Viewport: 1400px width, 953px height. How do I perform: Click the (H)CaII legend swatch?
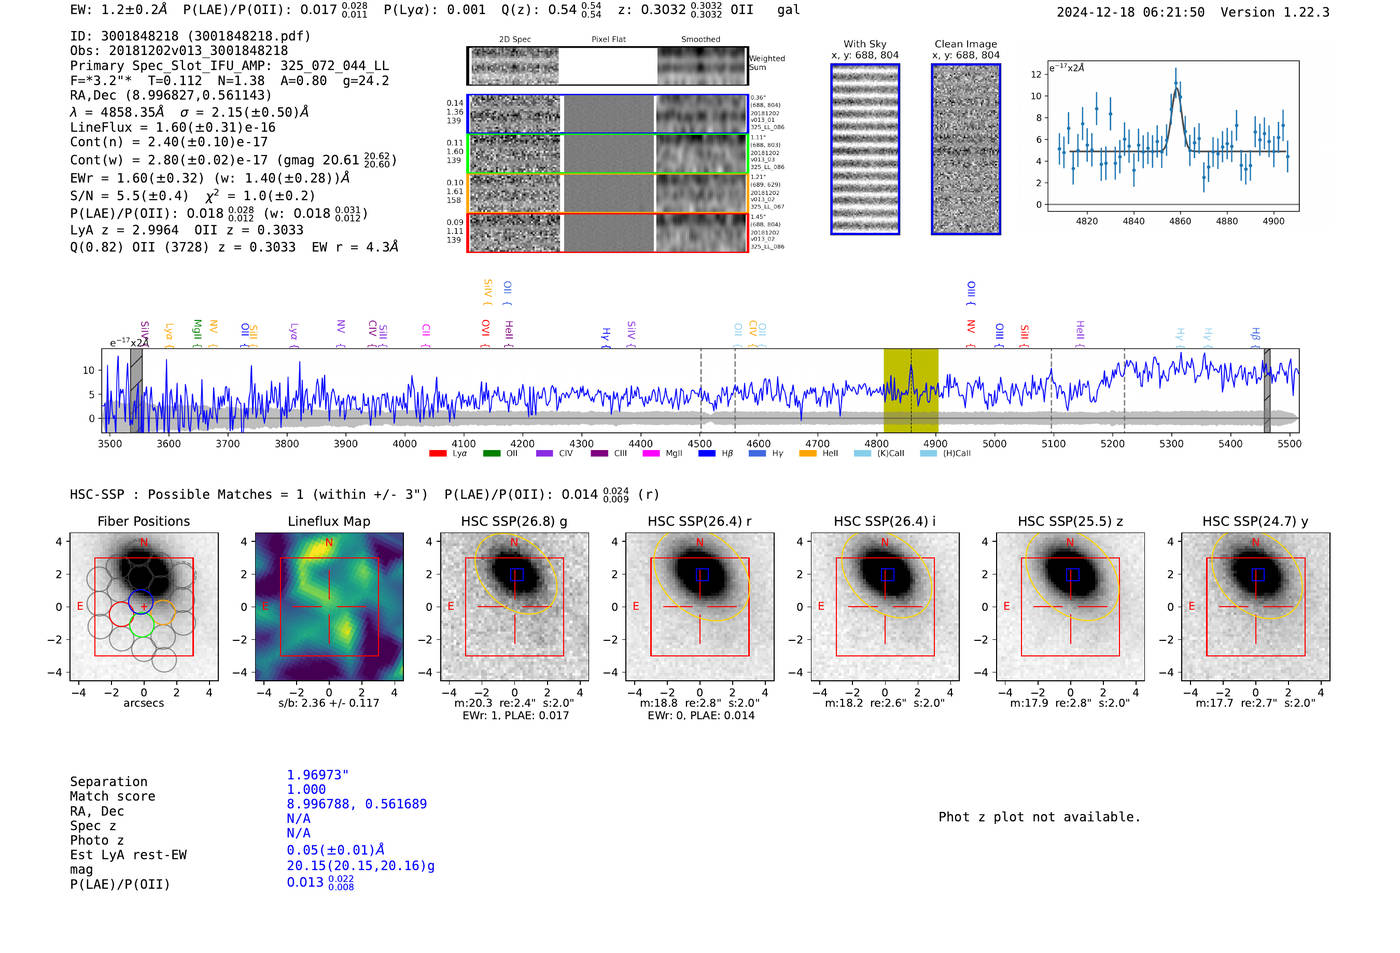point(928,454)
